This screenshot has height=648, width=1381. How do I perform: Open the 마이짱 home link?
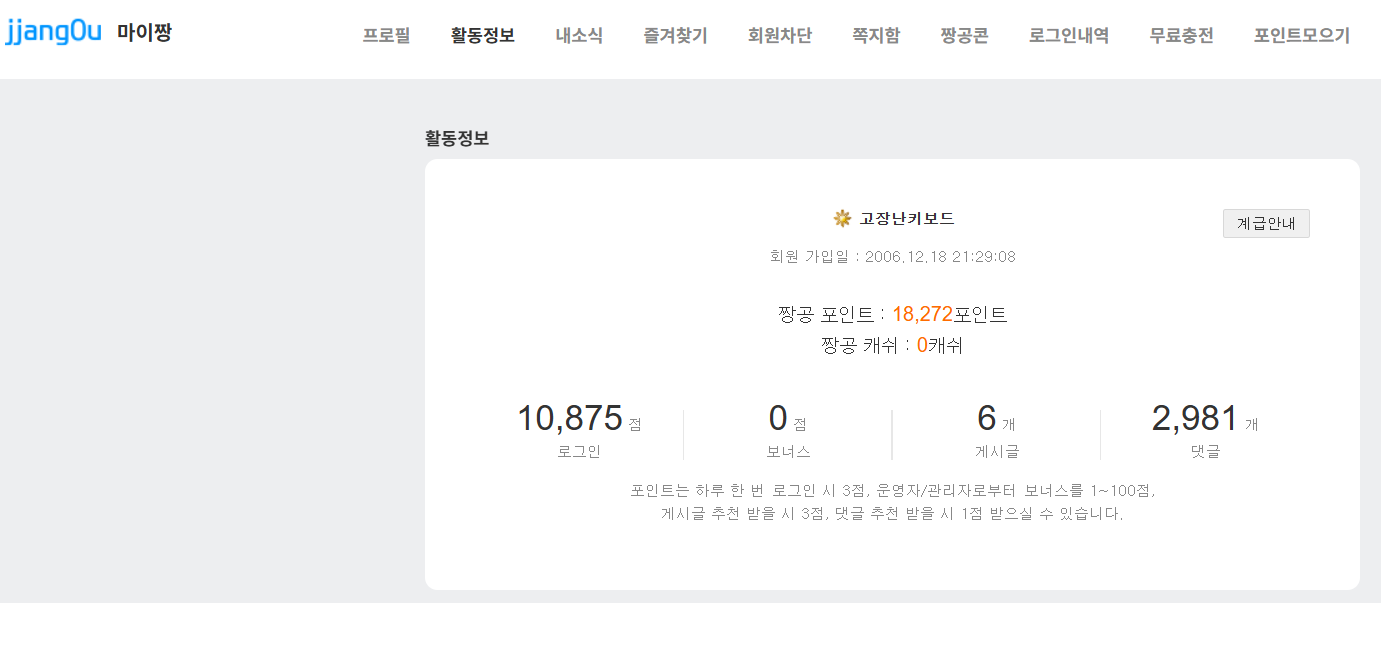pos(144,32)
